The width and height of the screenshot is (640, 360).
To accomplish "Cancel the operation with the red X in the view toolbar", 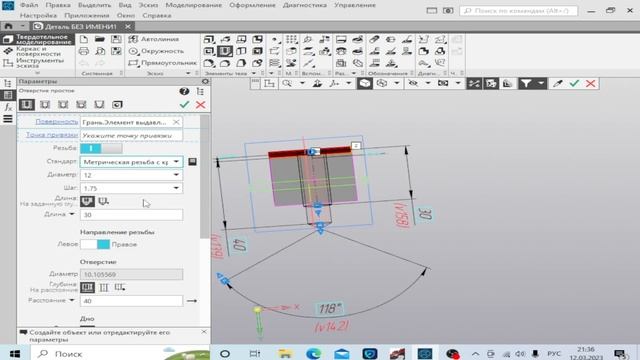I will 590,84.
